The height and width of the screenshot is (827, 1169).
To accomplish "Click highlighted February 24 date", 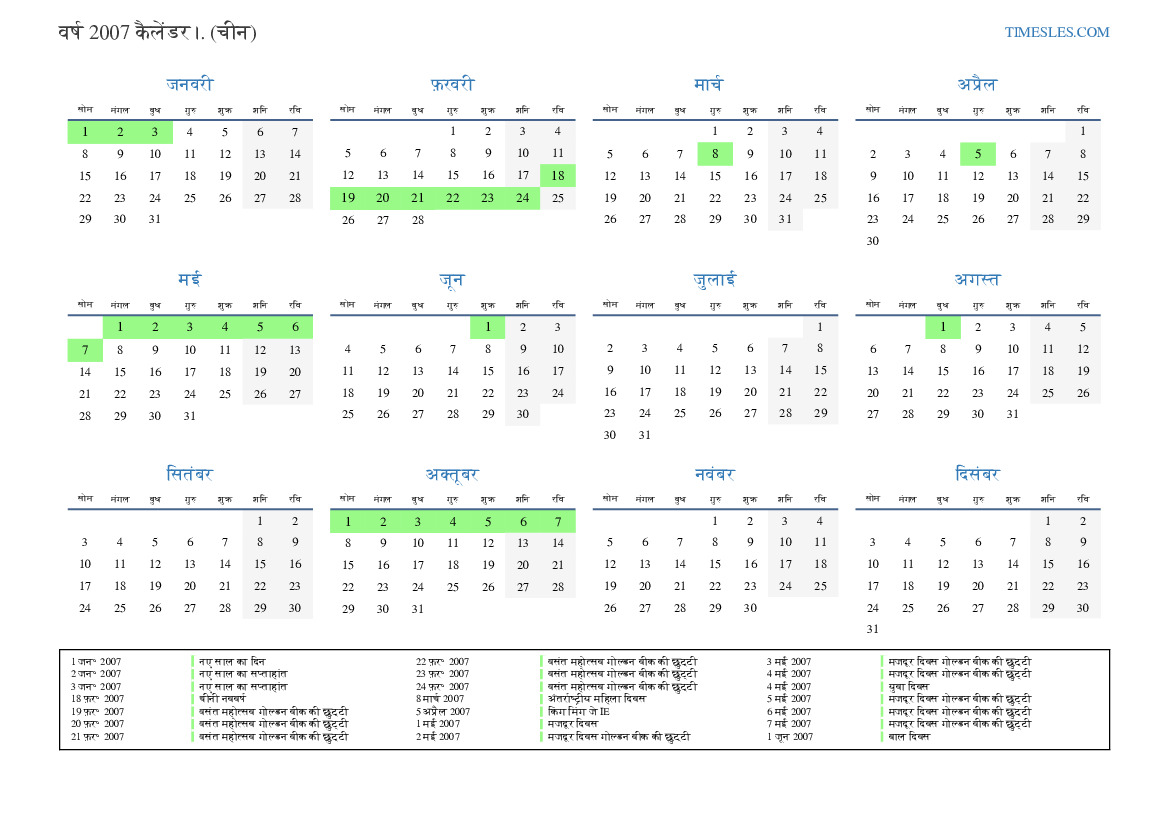I will tap(523, 198).
